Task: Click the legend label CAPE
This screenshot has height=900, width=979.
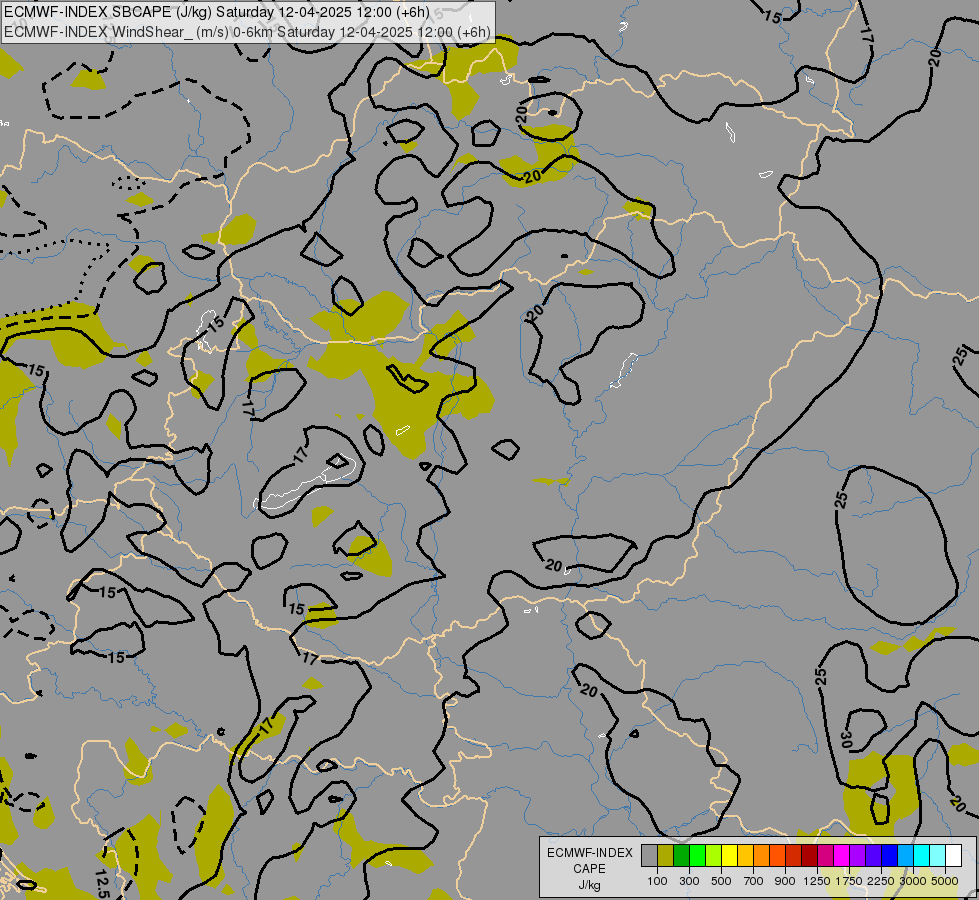Action: 589,869
